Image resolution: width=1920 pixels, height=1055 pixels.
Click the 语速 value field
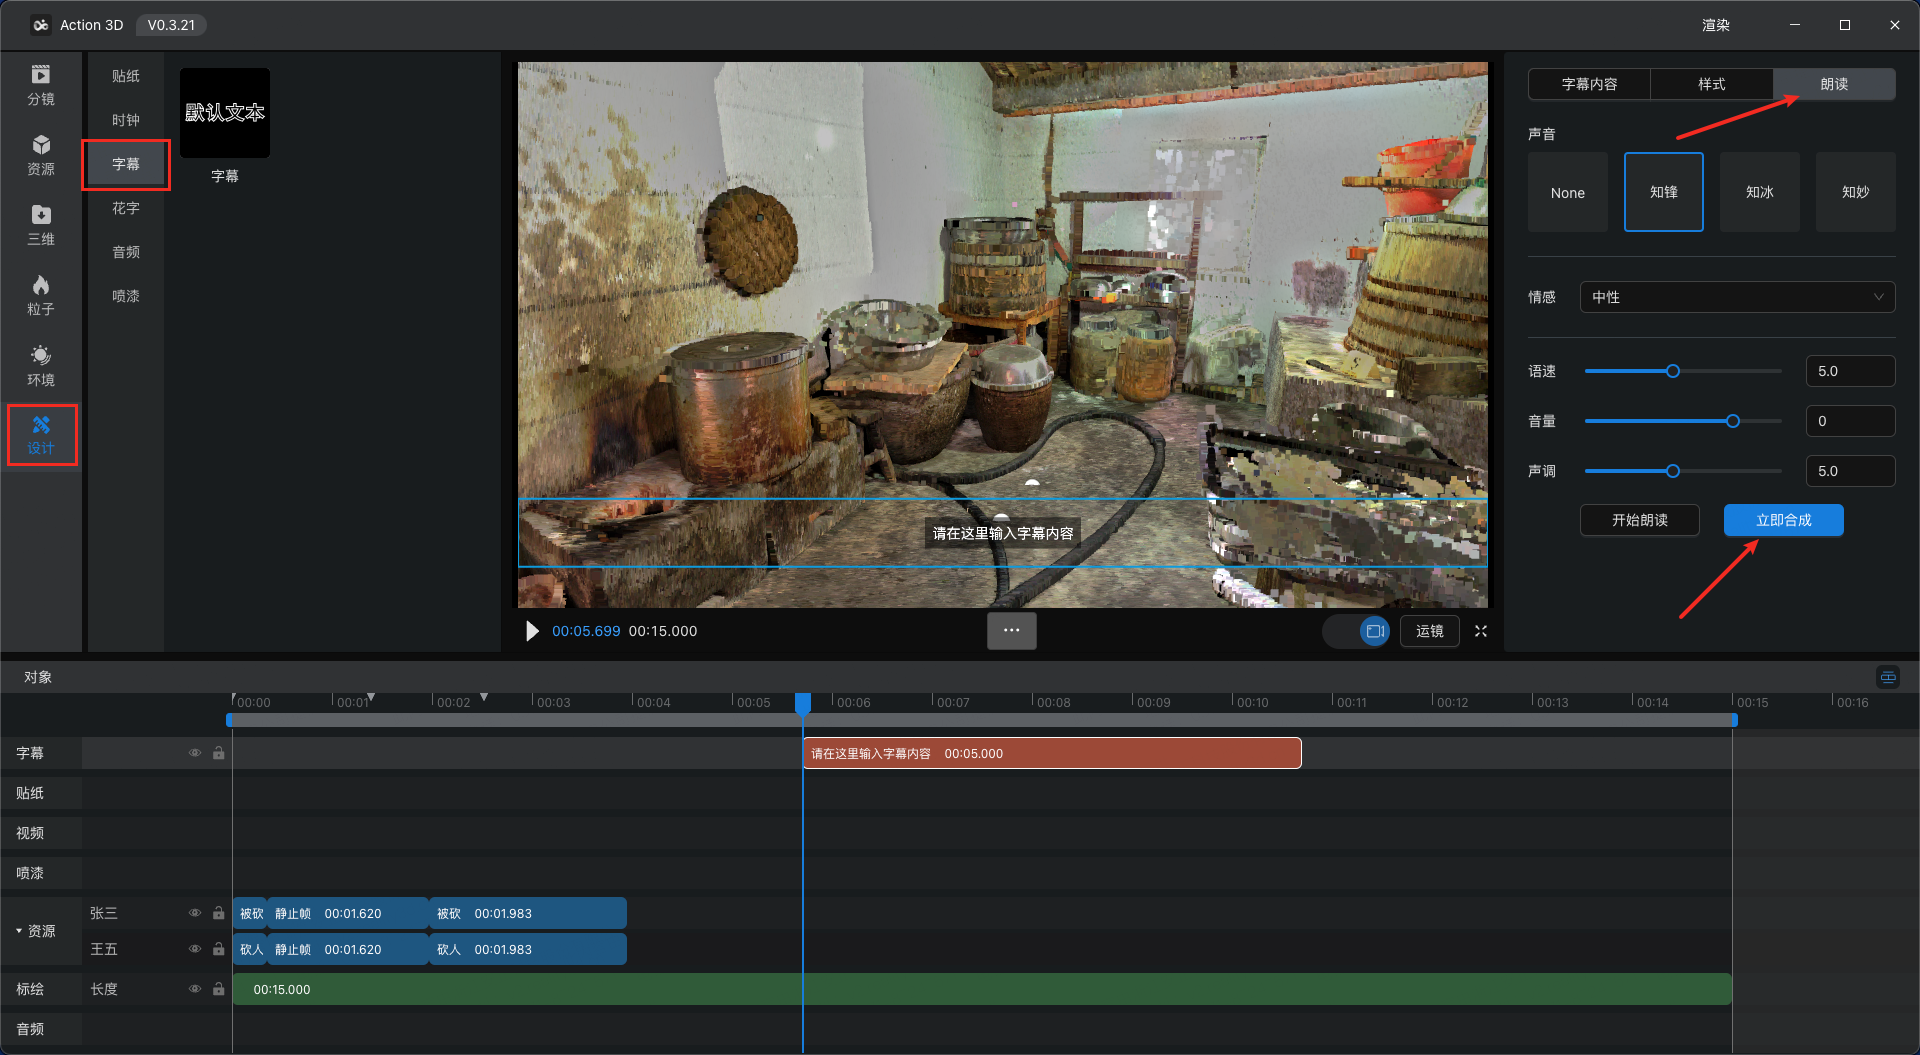tap(1850, 371)
